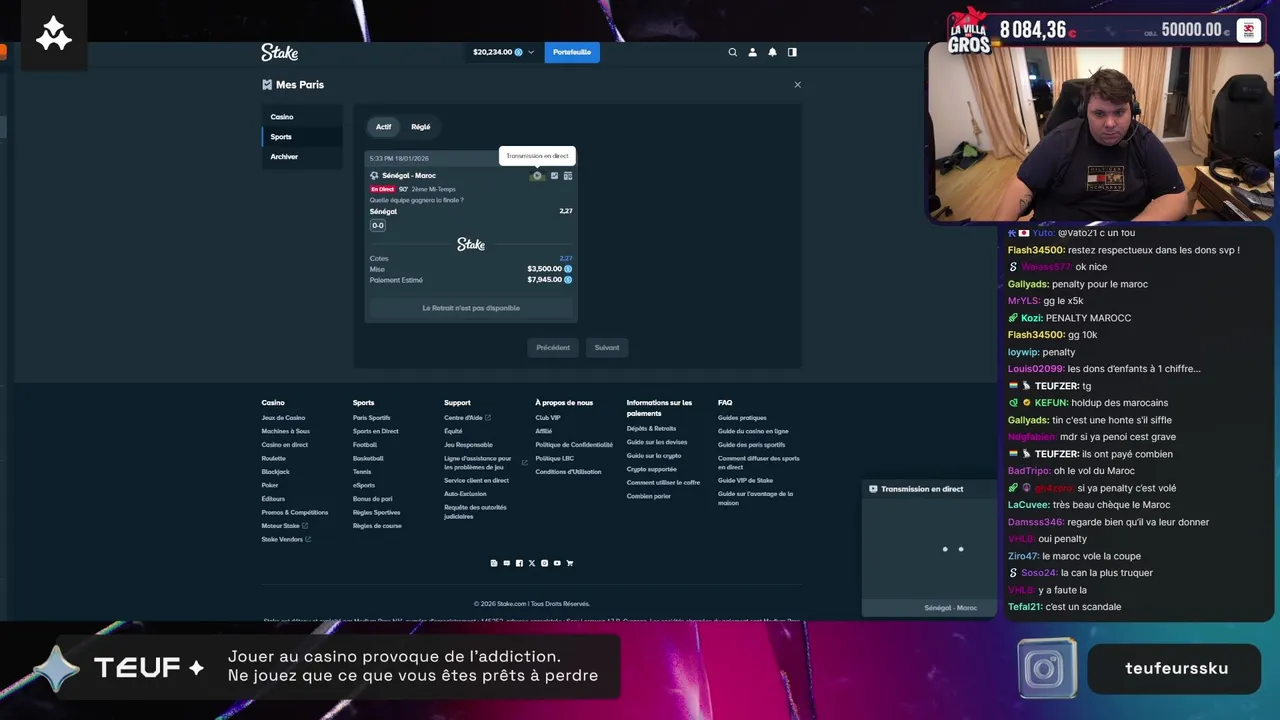
Task: Select the Sports category in Mes Paris
Action: (302, 137)
